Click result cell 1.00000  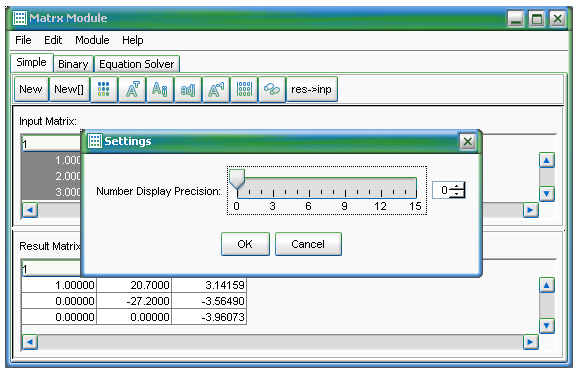[59, 285]
